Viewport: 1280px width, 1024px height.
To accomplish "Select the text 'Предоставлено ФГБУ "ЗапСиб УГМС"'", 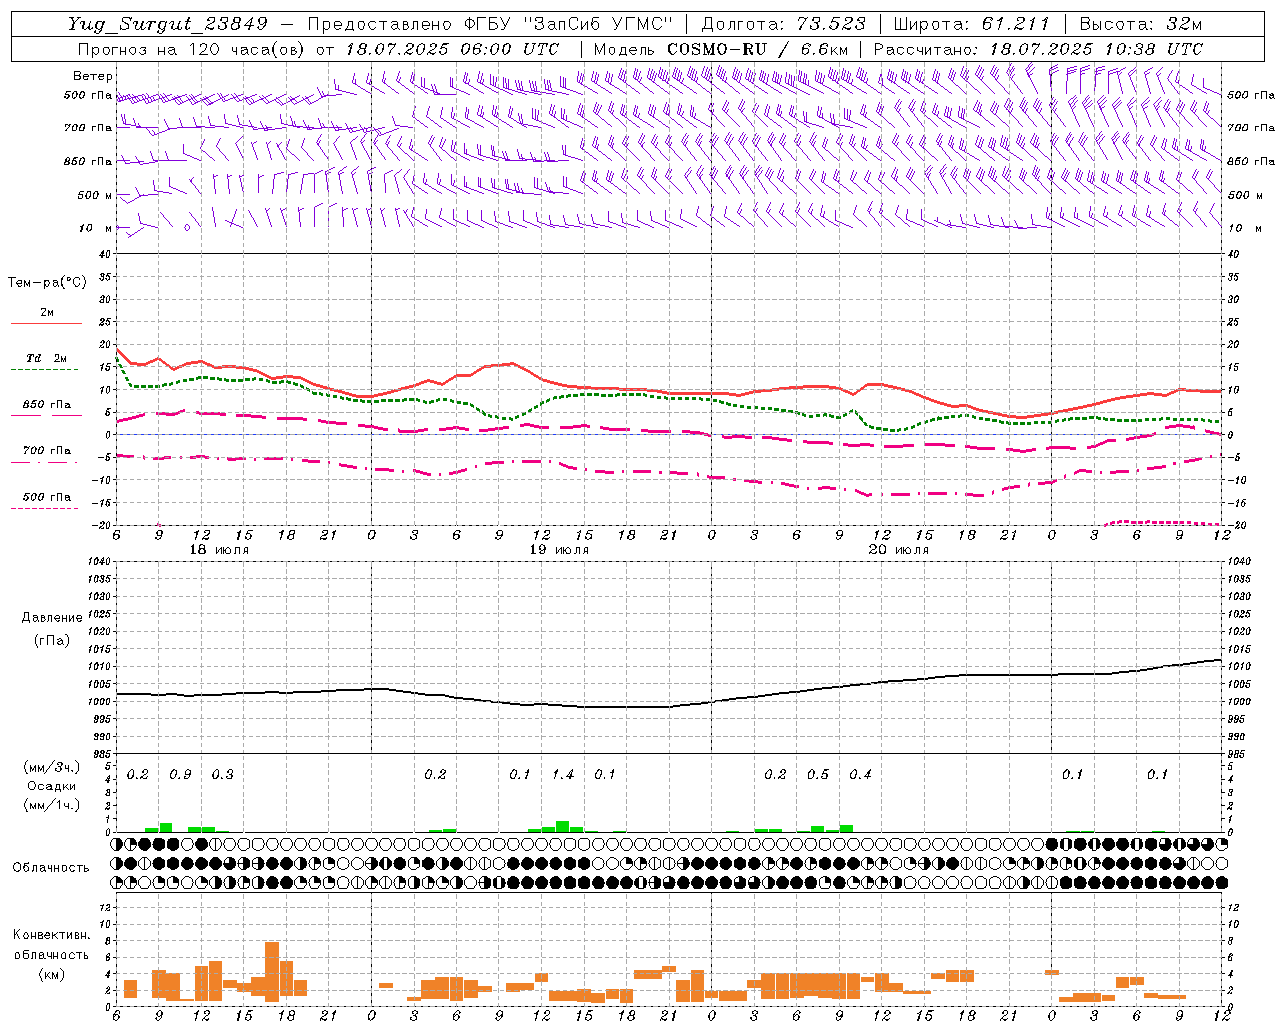I will [490, 24].
